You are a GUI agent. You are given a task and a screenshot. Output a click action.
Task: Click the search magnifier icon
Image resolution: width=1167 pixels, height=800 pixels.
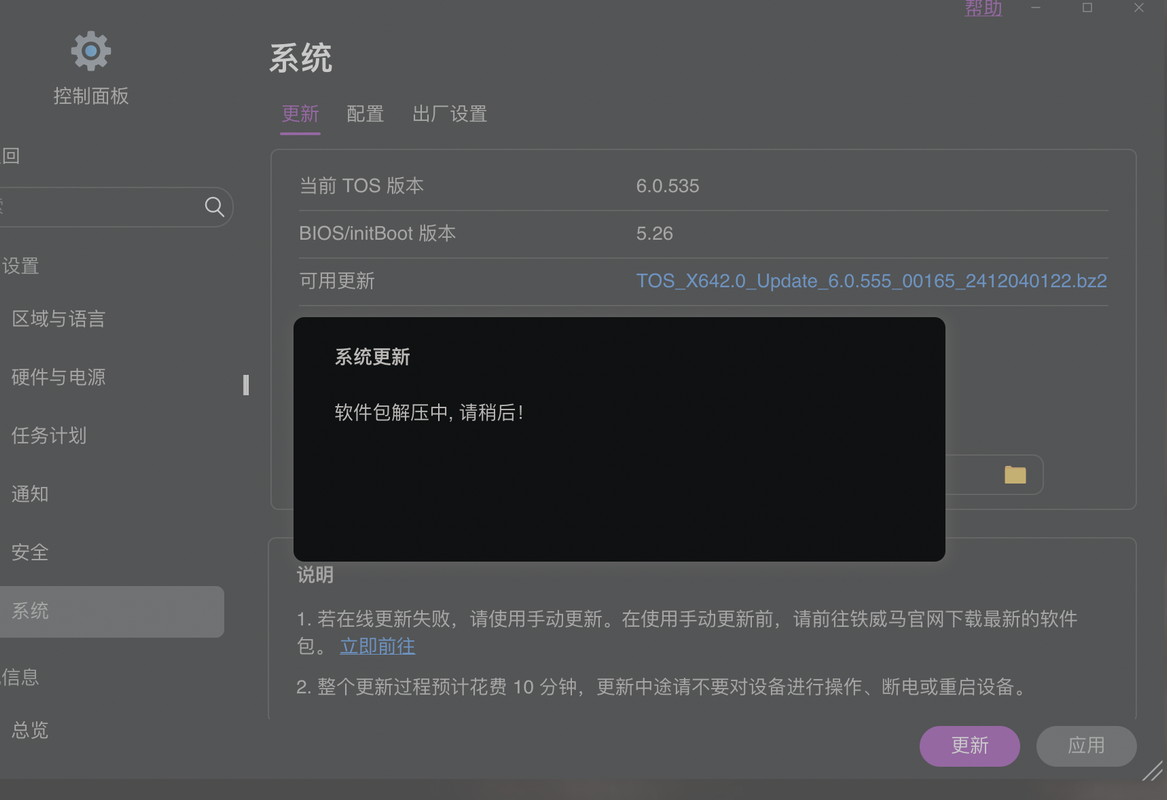(x=214, y=207)
